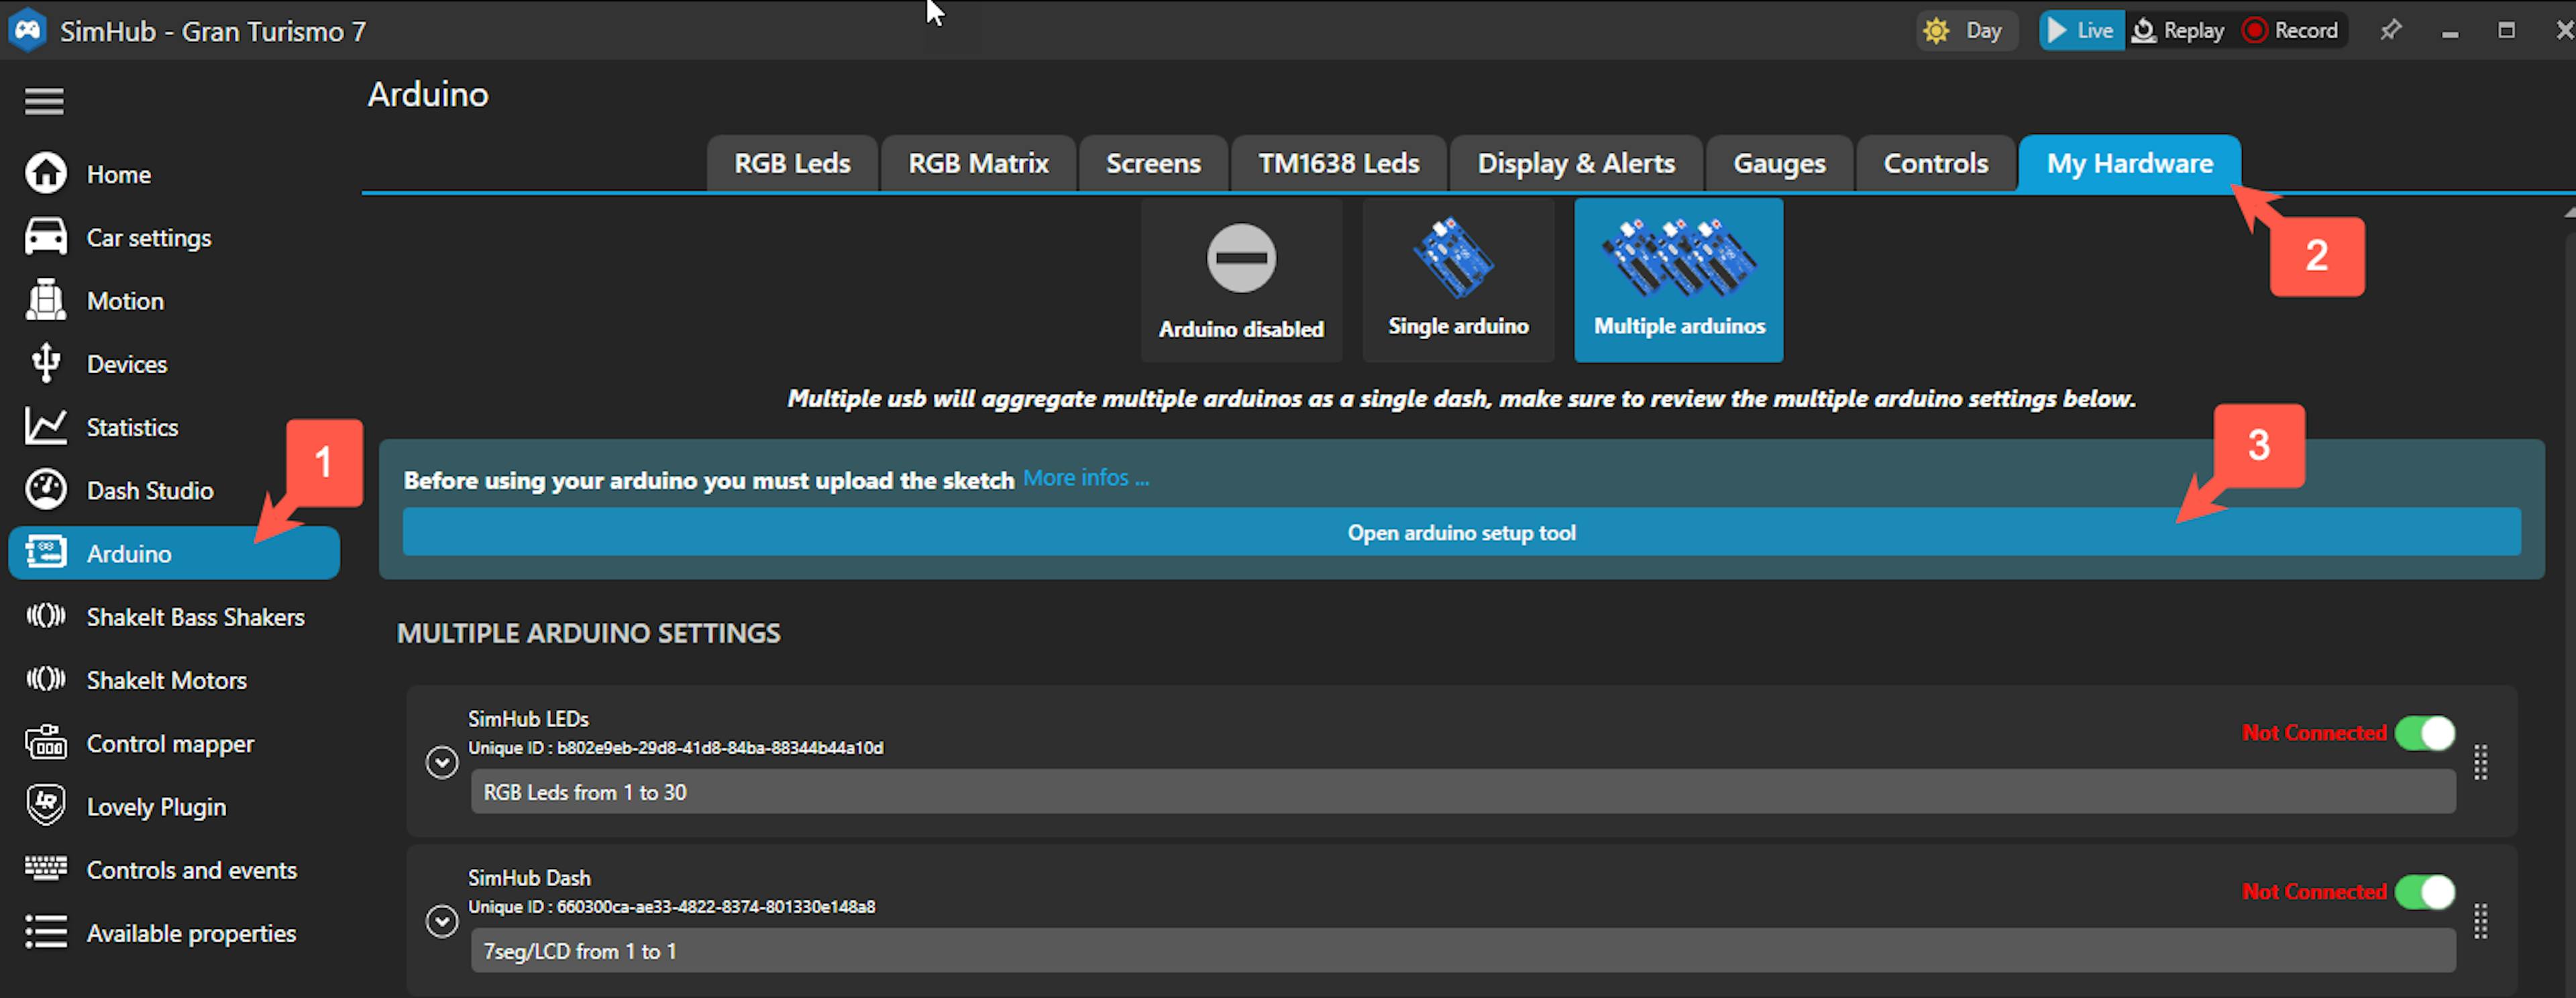Click the Replay button
This screenshot has height=998, width=2576.
click(x=2177, y=31)
